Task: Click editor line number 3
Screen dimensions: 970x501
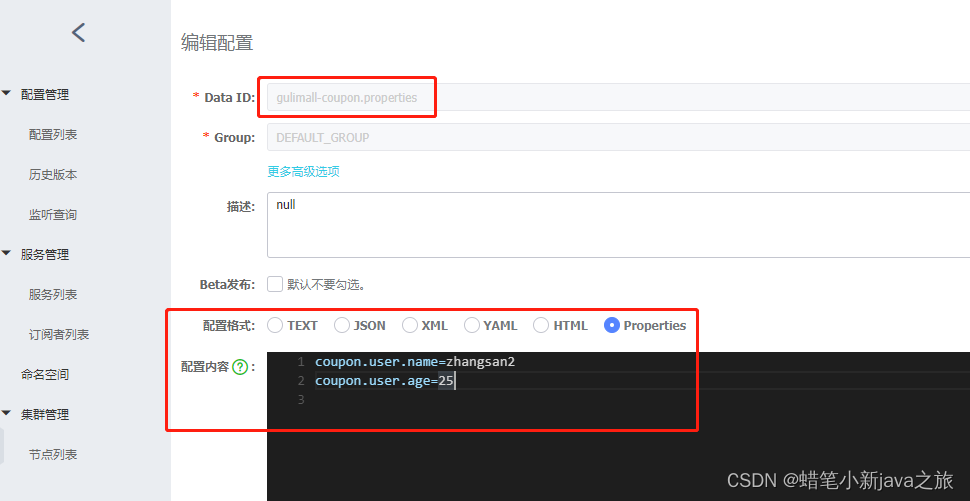Action: [301, 400]
